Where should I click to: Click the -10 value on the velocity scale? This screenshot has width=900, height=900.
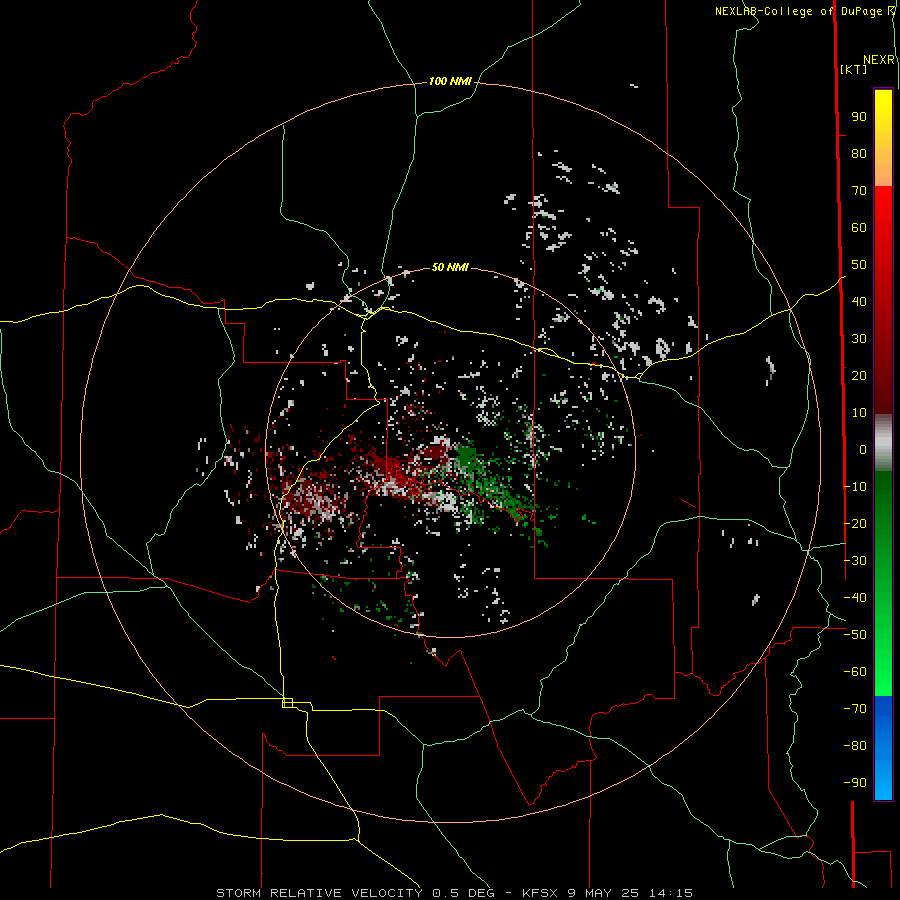pyautogui.click(x=855, y=487)
